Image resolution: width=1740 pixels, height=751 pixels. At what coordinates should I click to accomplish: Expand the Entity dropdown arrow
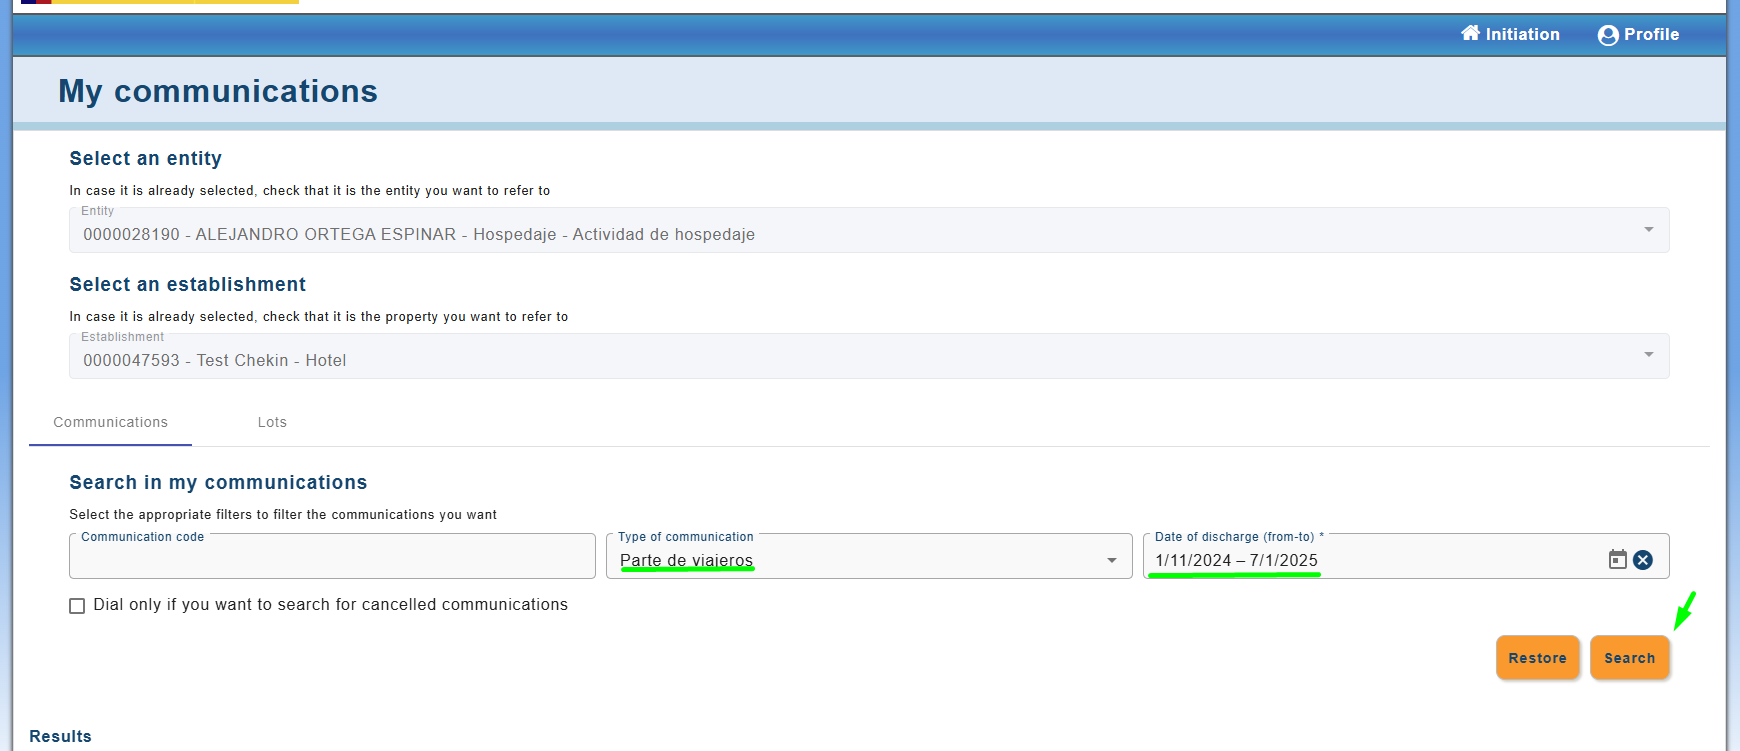(1648, 230)
